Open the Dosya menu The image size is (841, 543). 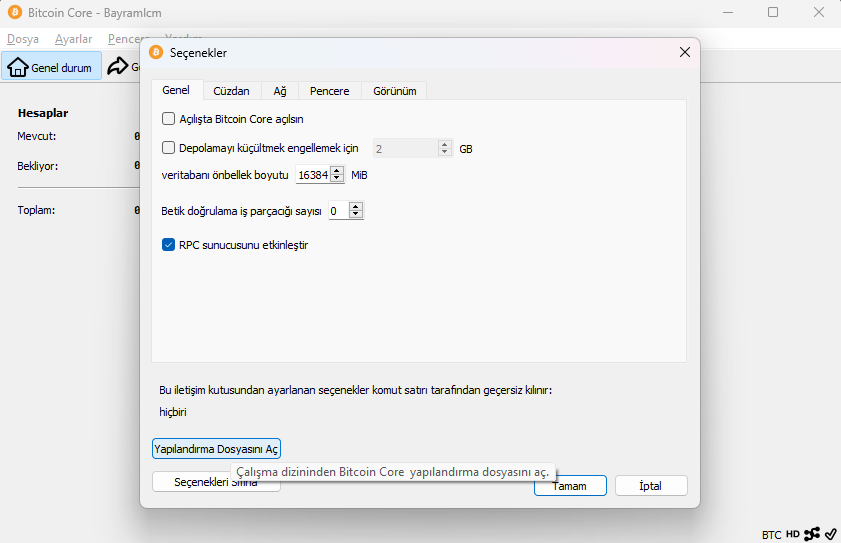click(x=23, y=39)
